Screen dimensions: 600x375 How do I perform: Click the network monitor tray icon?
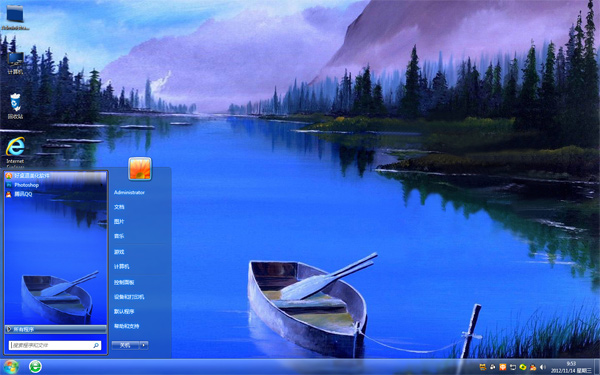click(x=513, y=367)
